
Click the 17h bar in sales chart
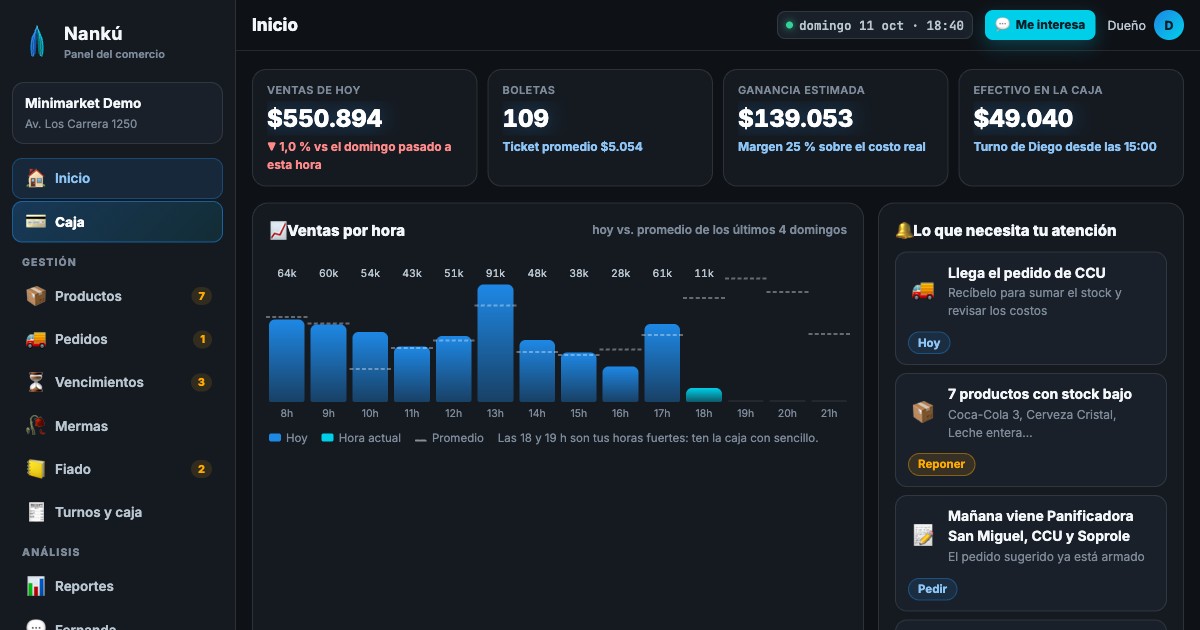(x=662, y=363)
